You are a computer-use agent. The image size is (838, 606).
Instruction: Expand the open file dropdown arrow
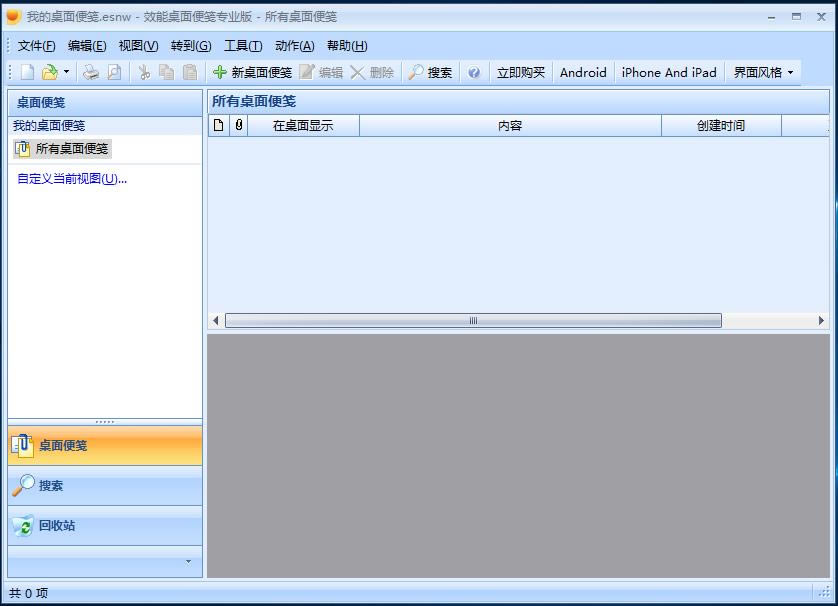[66, 72]
